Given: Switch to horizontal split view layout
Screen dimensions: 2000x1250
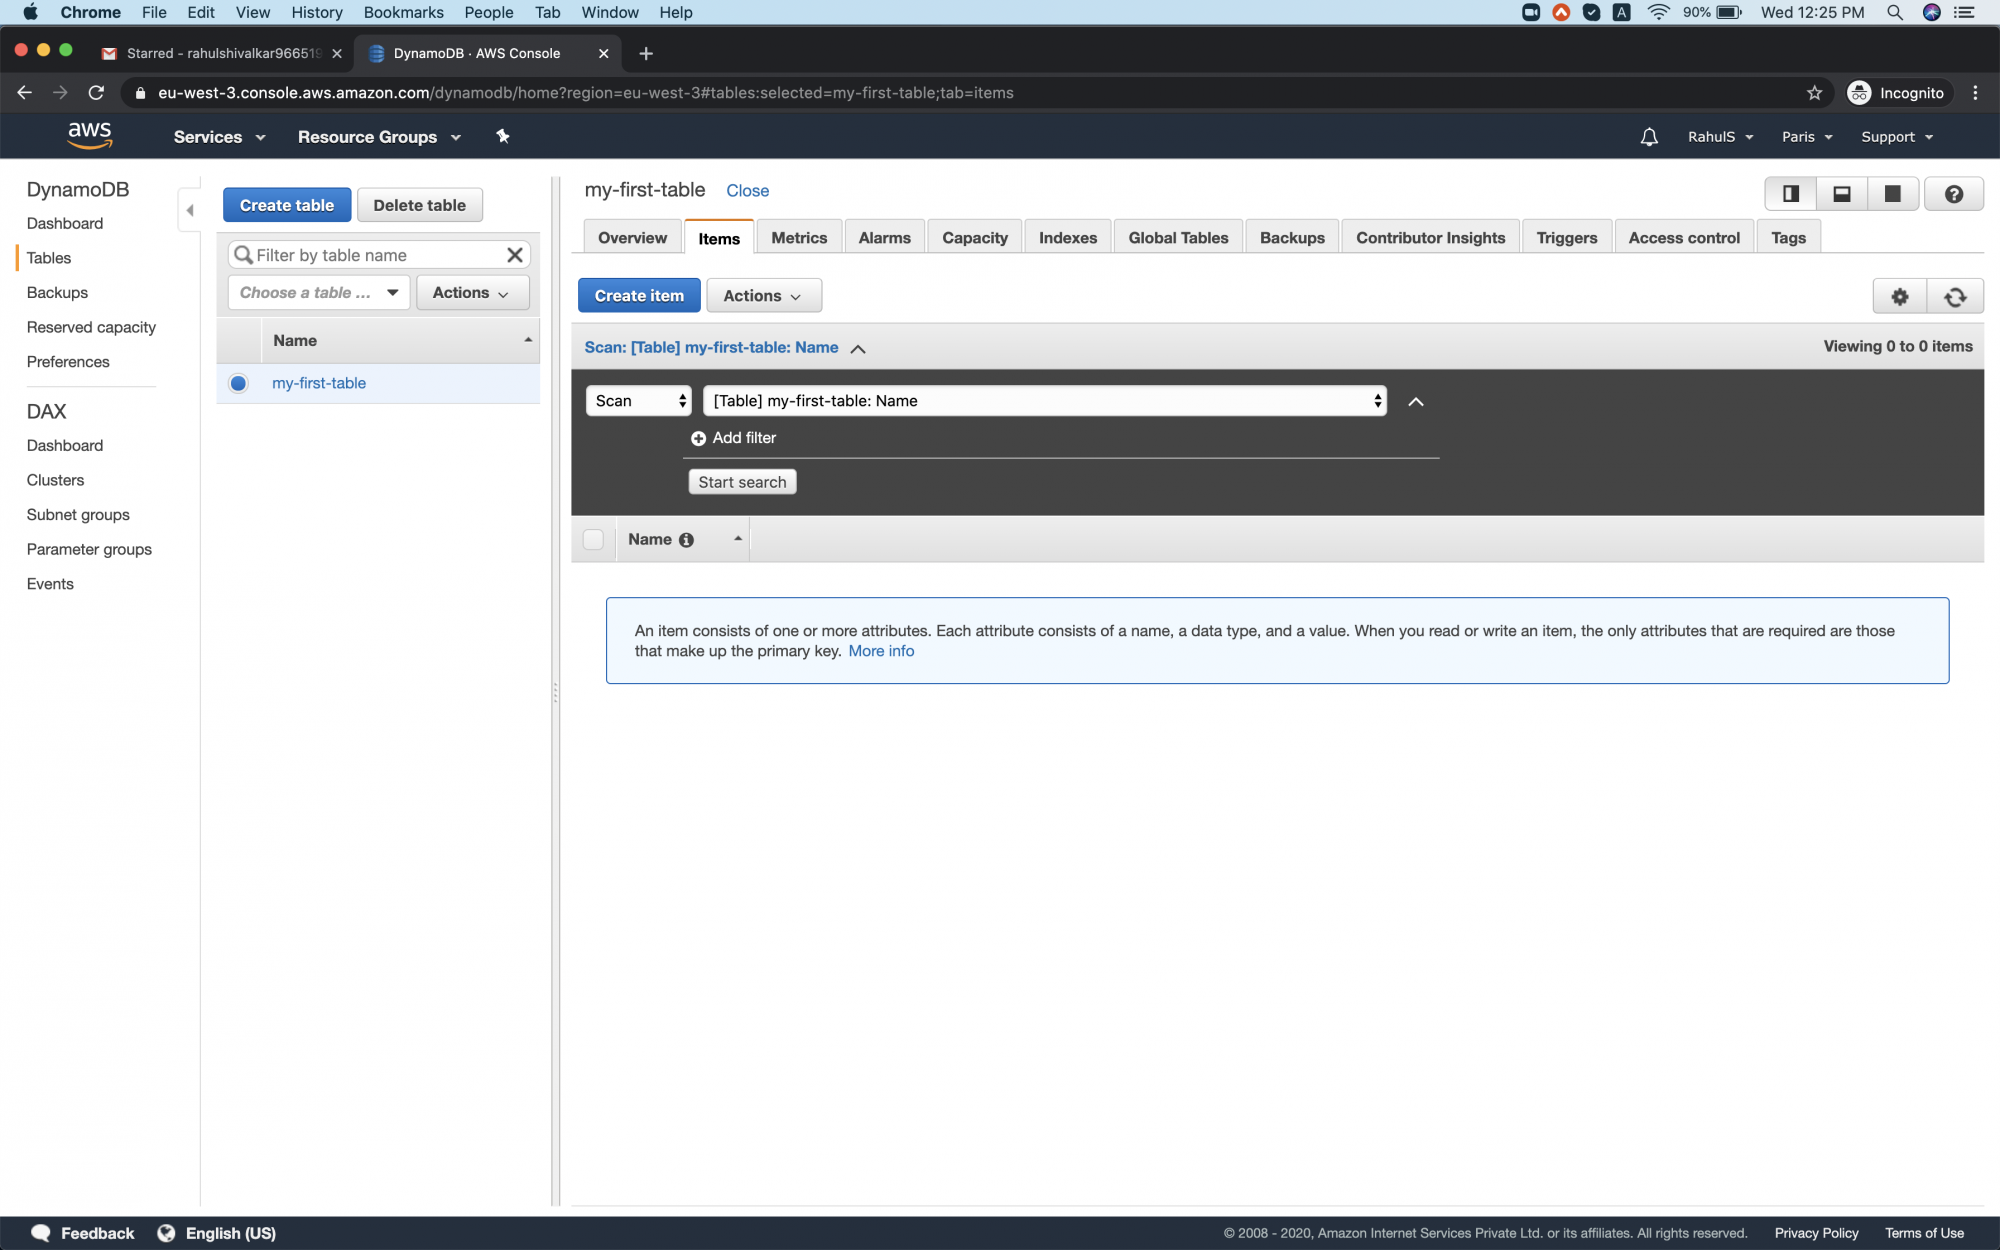Looking at the screenshot, I should (x=1841, y=193).
